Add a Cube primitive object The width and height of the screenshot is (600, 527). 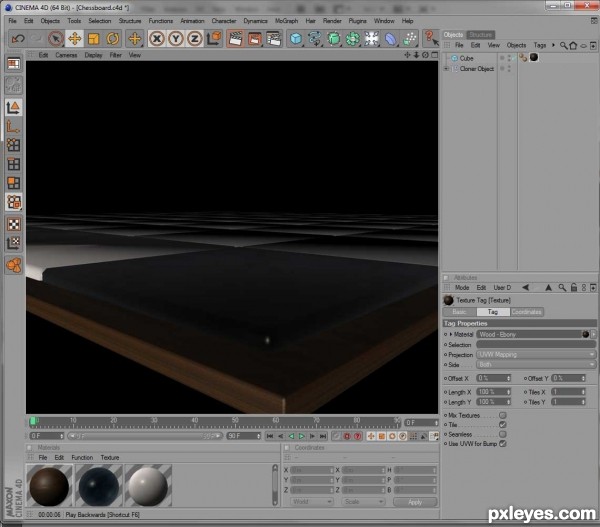296,39
